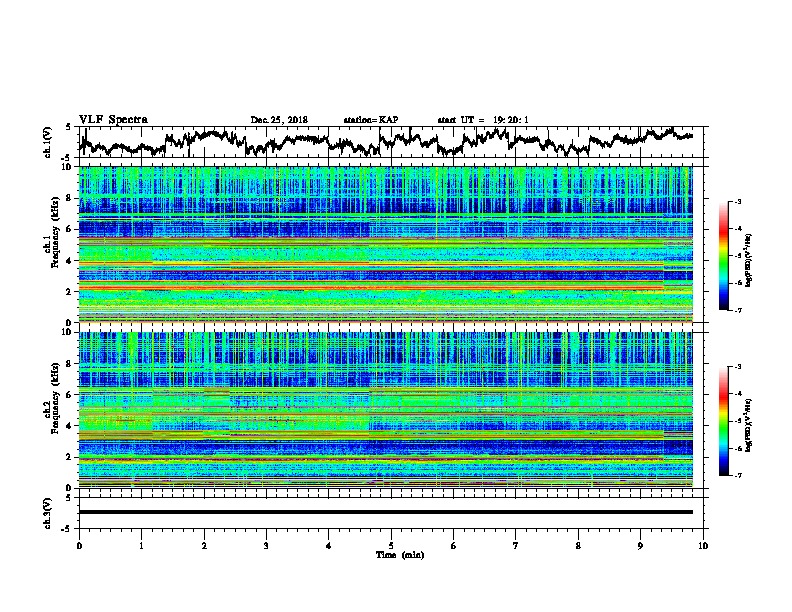This screenshot has height=612, width=792.
Task: Click the ch.2 colorbar units label
Action: pos(749,425)
